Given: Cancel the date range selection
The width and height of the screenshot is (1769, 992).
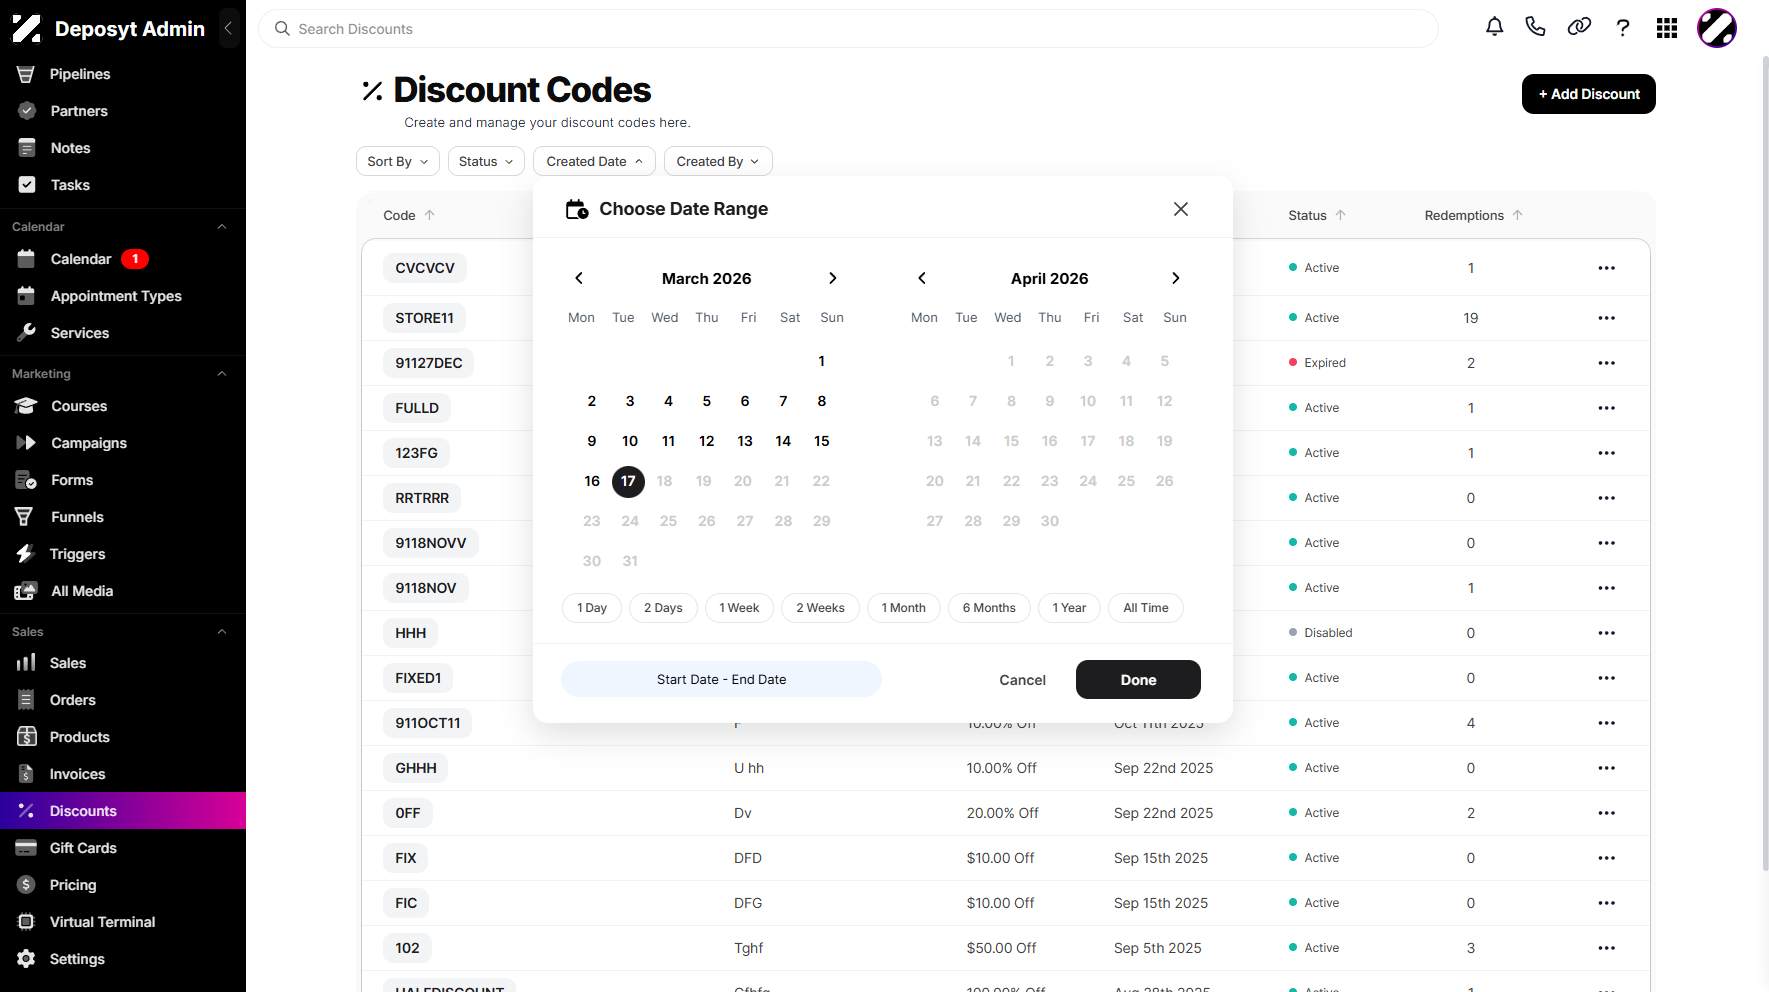Looking at the screenshot, I should coord(1022,680).
